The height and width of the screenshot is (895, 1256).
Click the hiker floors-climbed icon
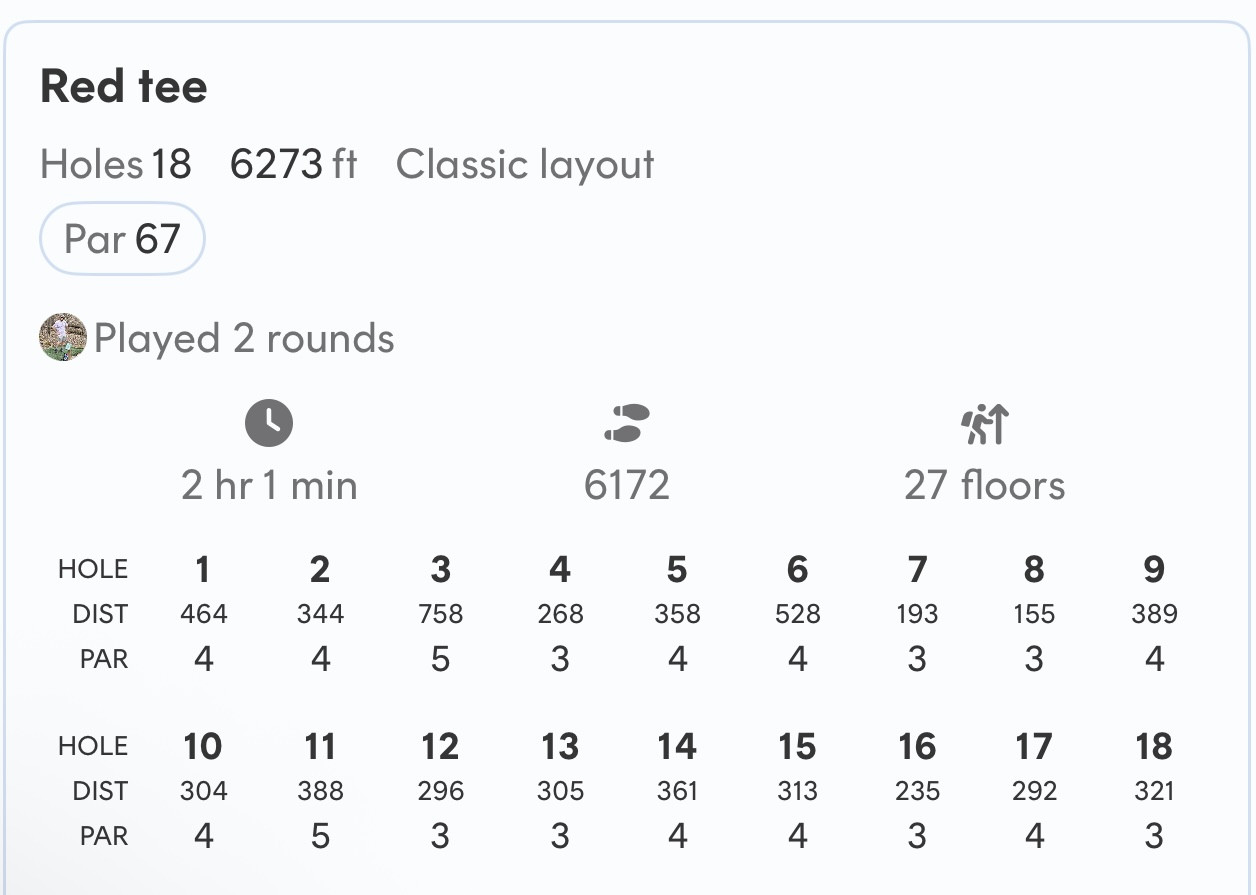pos(985,424)
